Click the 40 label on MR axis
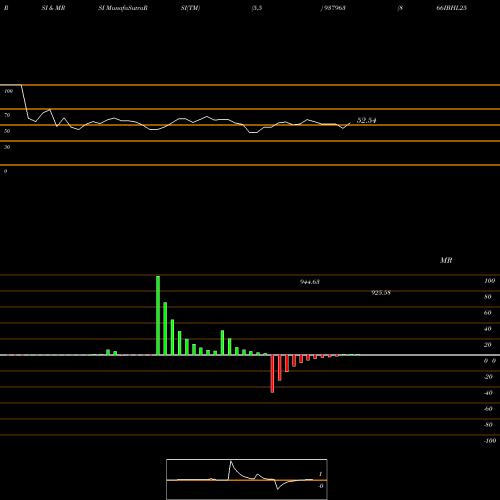The width and height of the screenshot is (500, 500). 488,329
